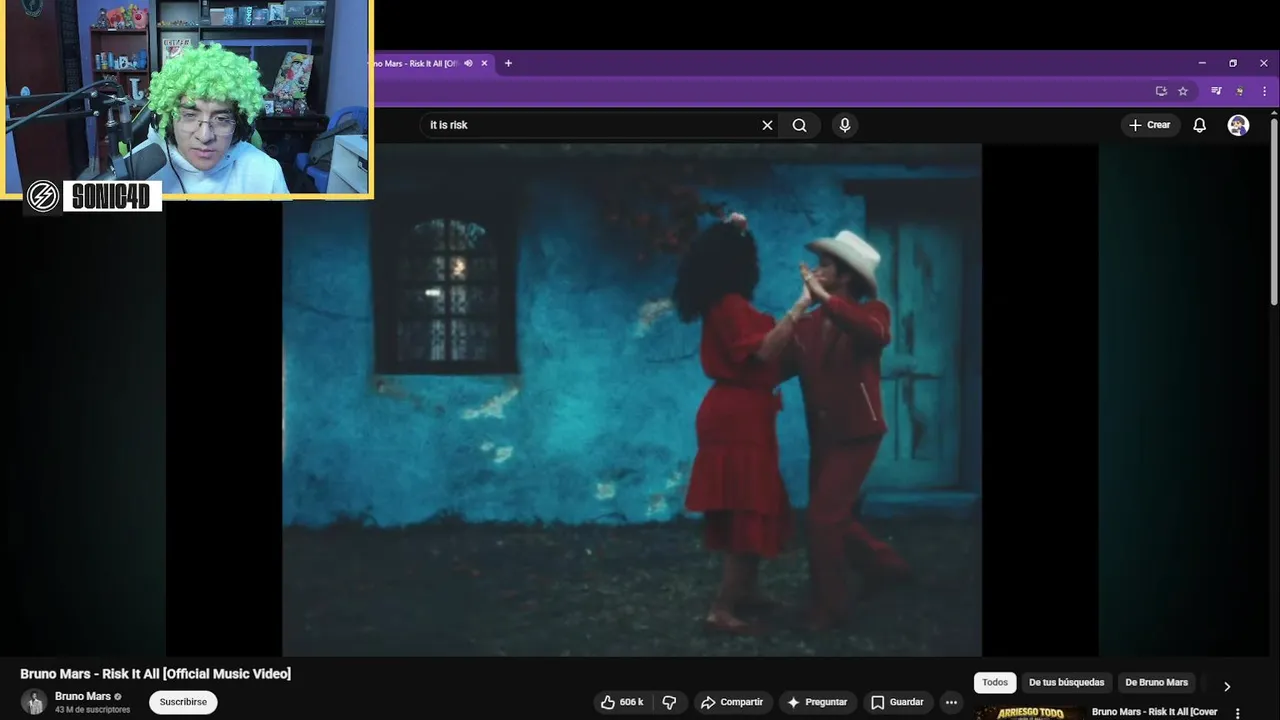Open suggested 'Bruno Mars - Risk It All [Cover' title
Viewport: 1280px width, 720px height.
click(1155, 712)
